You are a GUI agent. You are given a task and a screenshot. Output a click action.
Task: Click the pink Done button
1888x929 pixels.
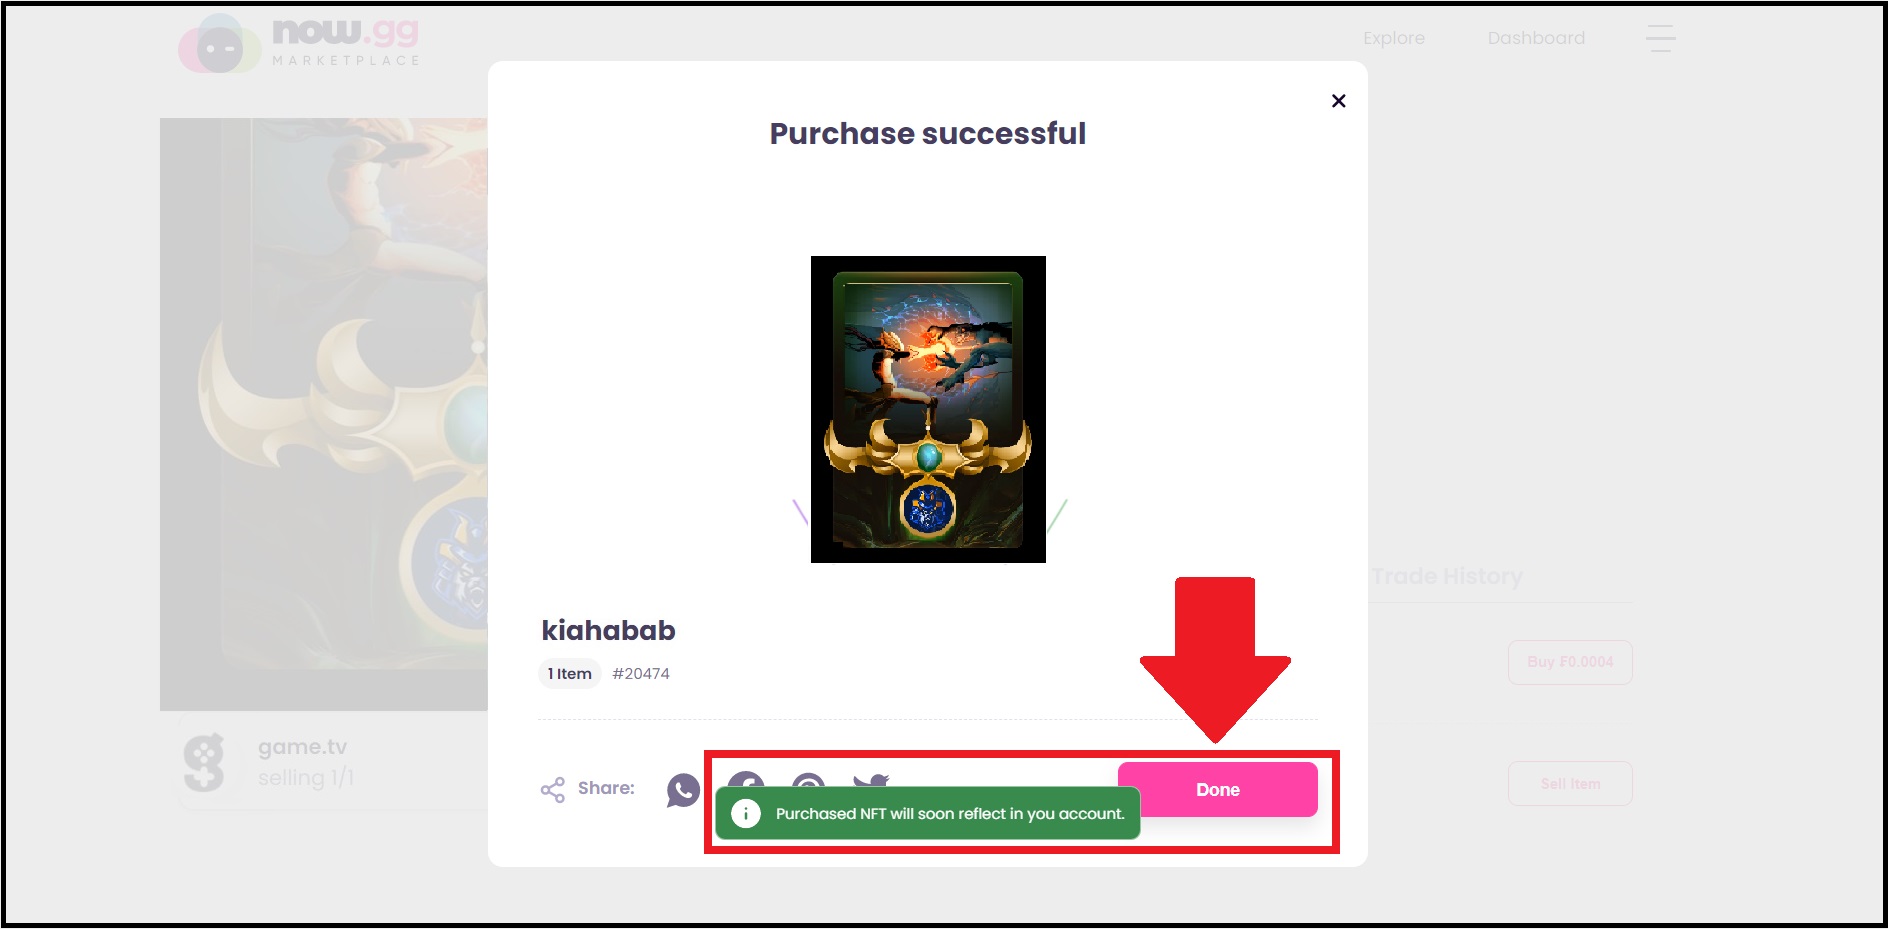click(1217, 789)
